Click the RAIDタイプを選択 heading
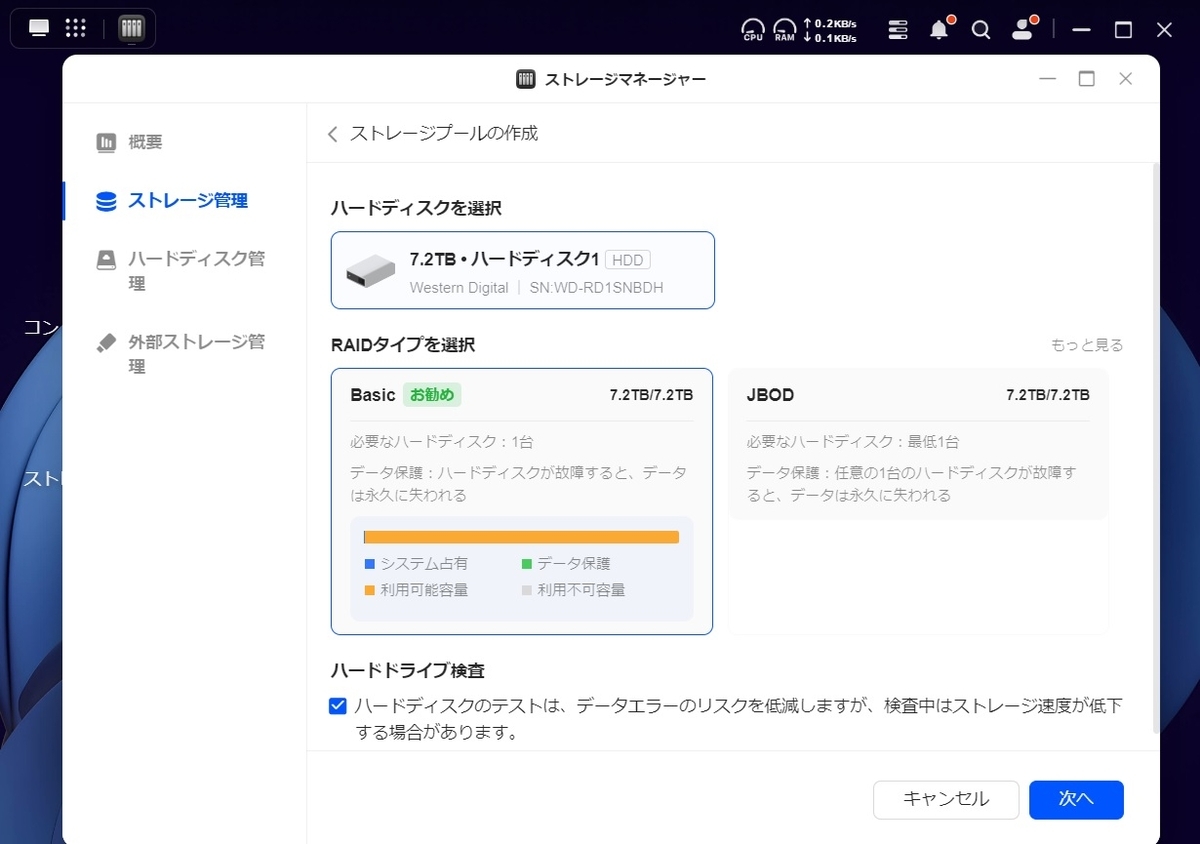 (x=403, y=345)
